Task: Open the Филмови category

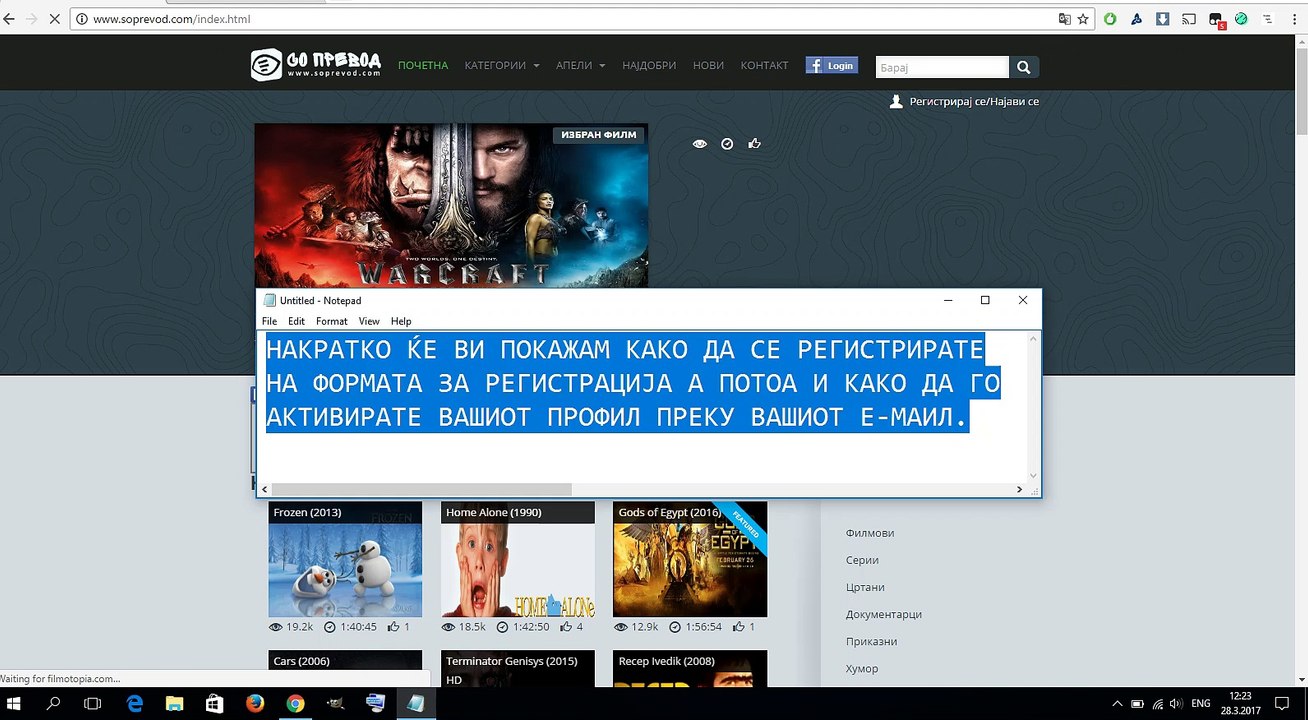Action: 870,533
